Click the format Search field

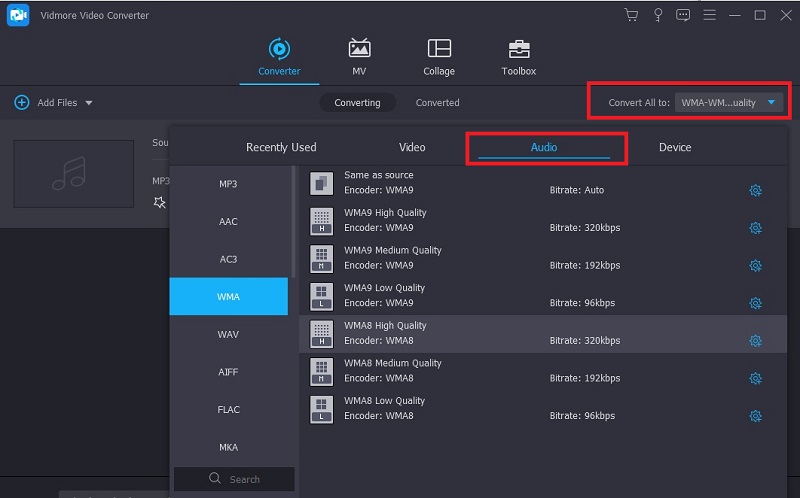234,479
